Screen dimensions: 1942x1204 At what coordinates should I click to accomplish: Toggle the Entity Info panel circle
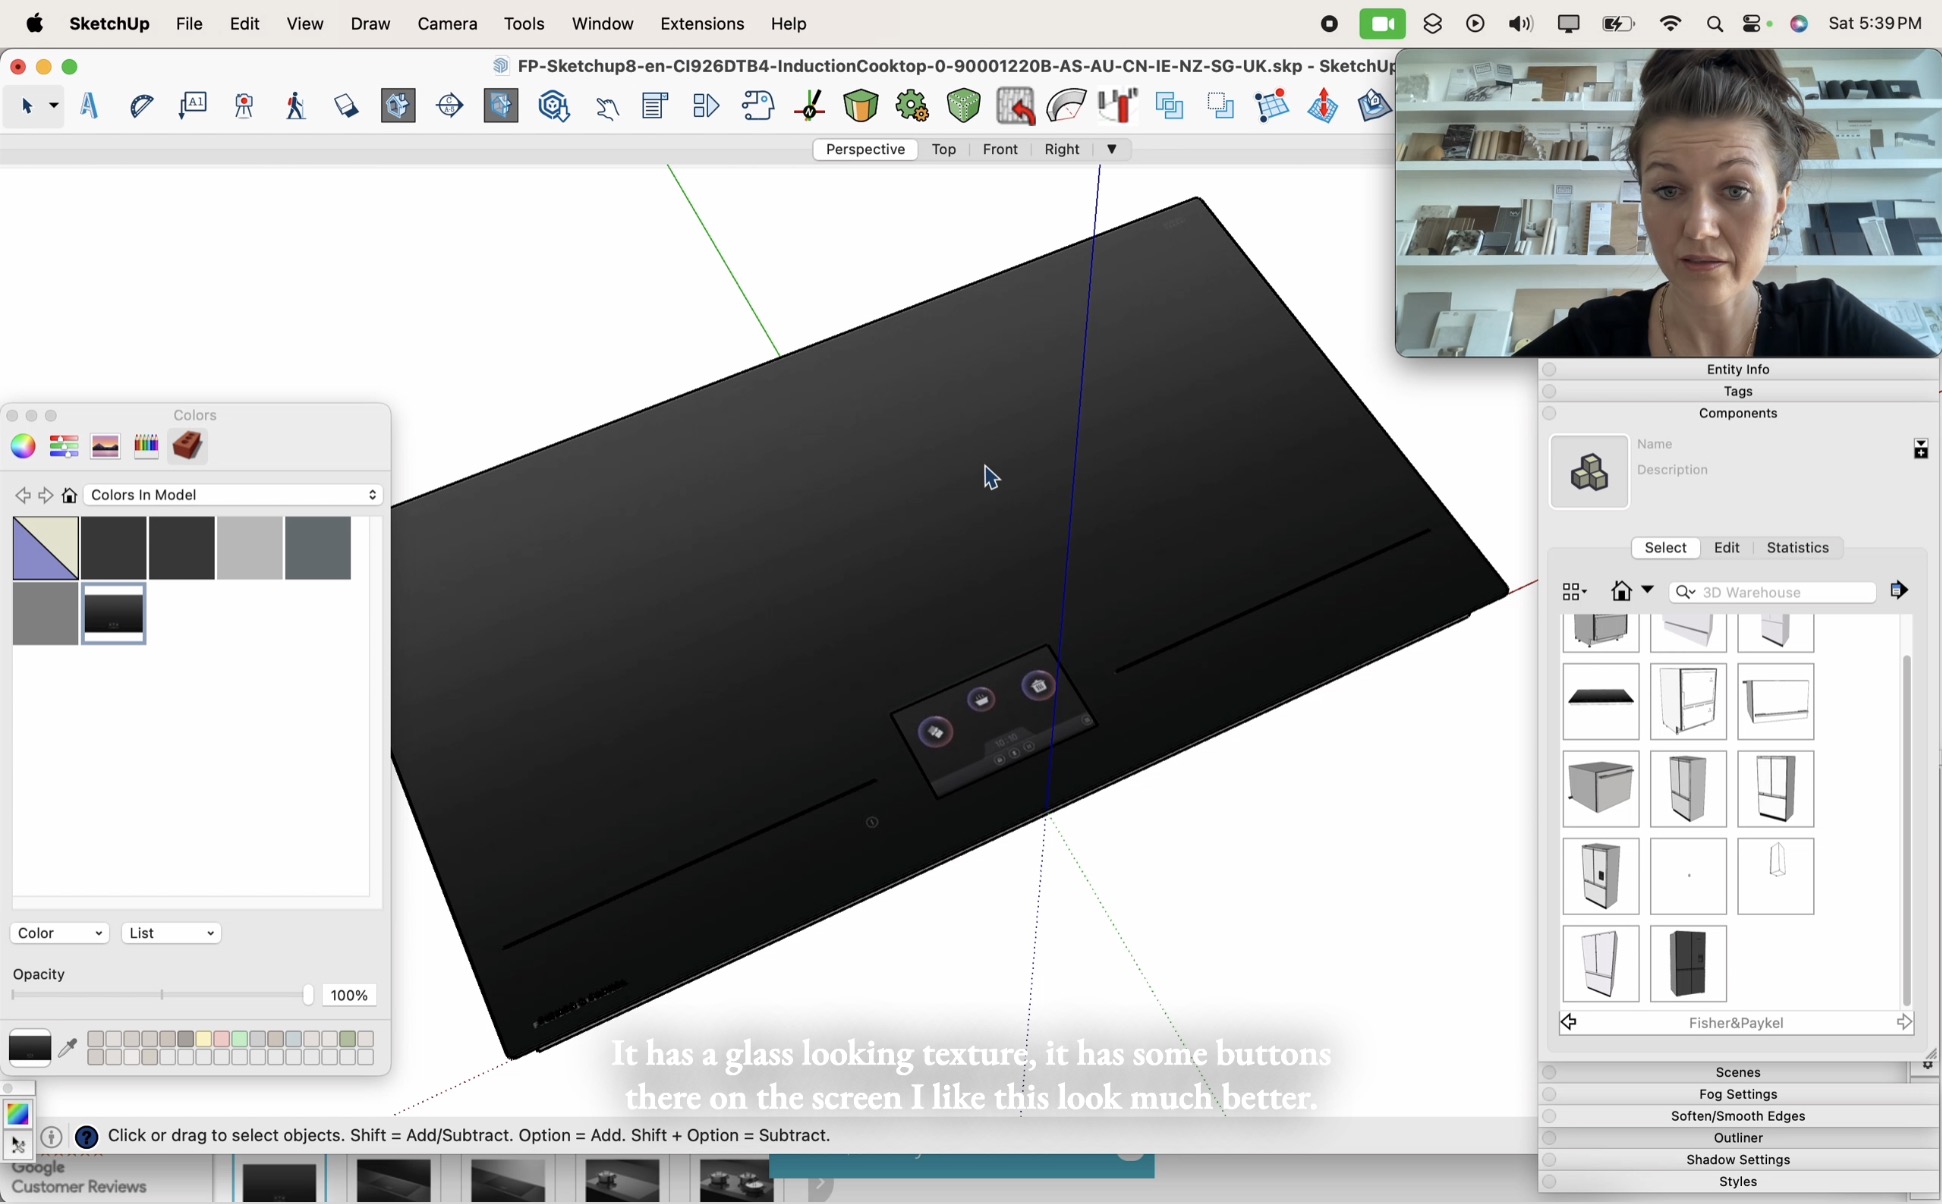(x=1550, y=369)
